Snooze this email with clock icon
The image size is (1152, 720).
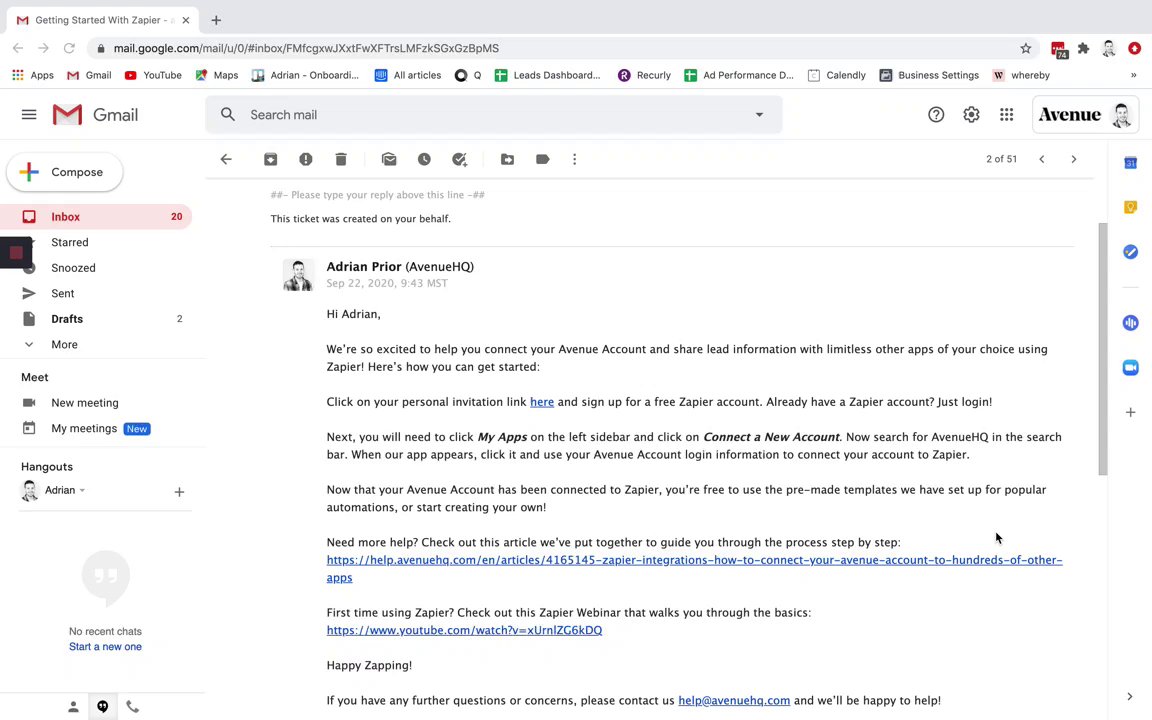coord(424,159)
